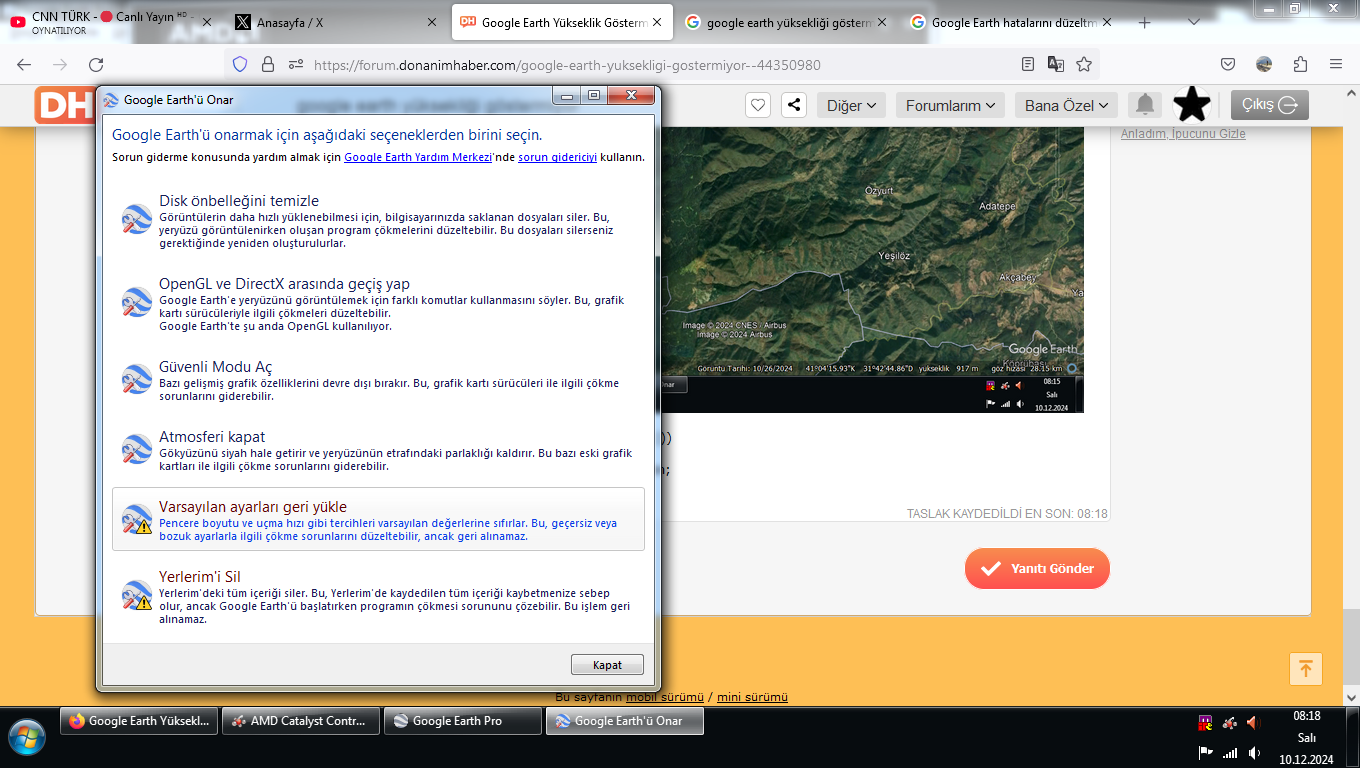Open the Firefox hamburger menu

1336,65
